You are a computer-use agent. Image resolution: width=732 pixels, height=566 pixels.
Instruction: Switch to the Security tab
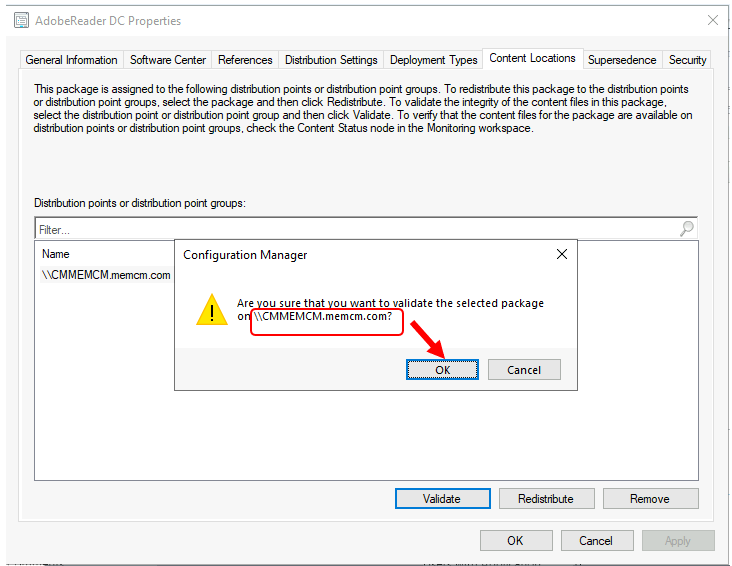coord(687,60)
